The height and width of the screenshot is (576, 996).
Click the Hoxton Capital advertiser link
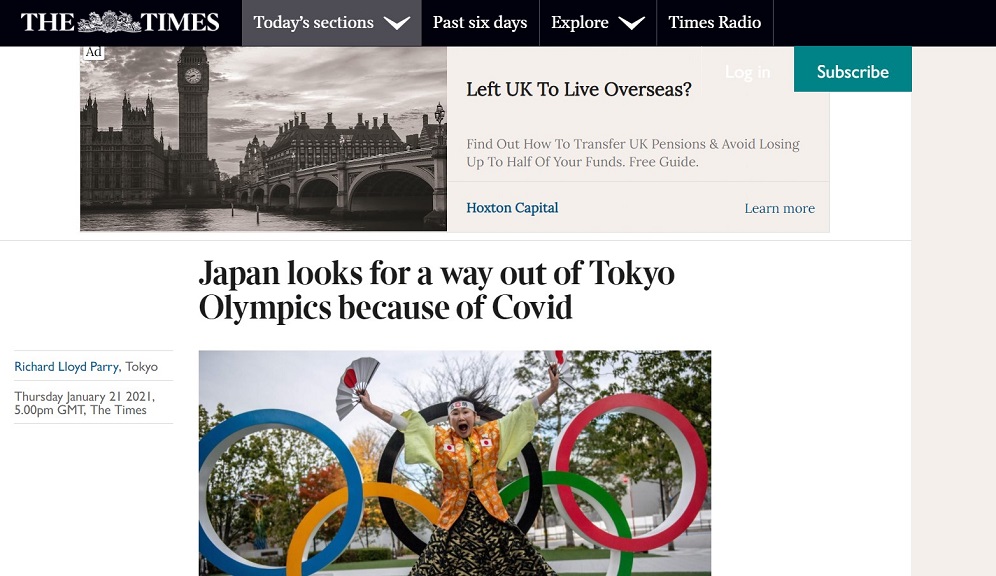click(512, 208)
